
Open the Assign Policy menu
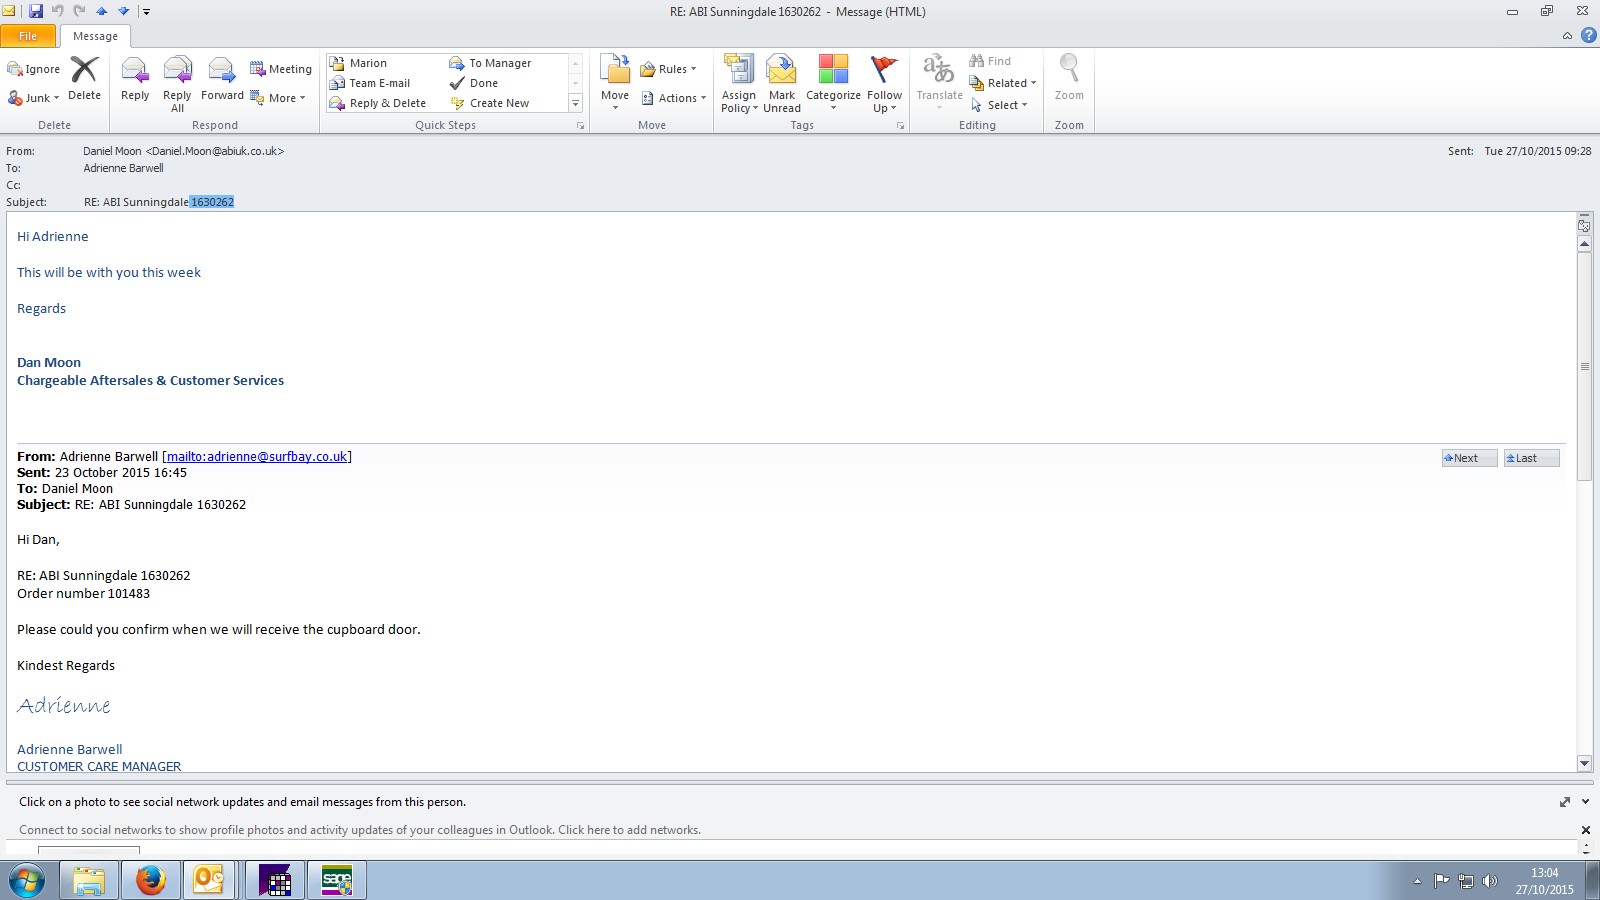(739, 84)
